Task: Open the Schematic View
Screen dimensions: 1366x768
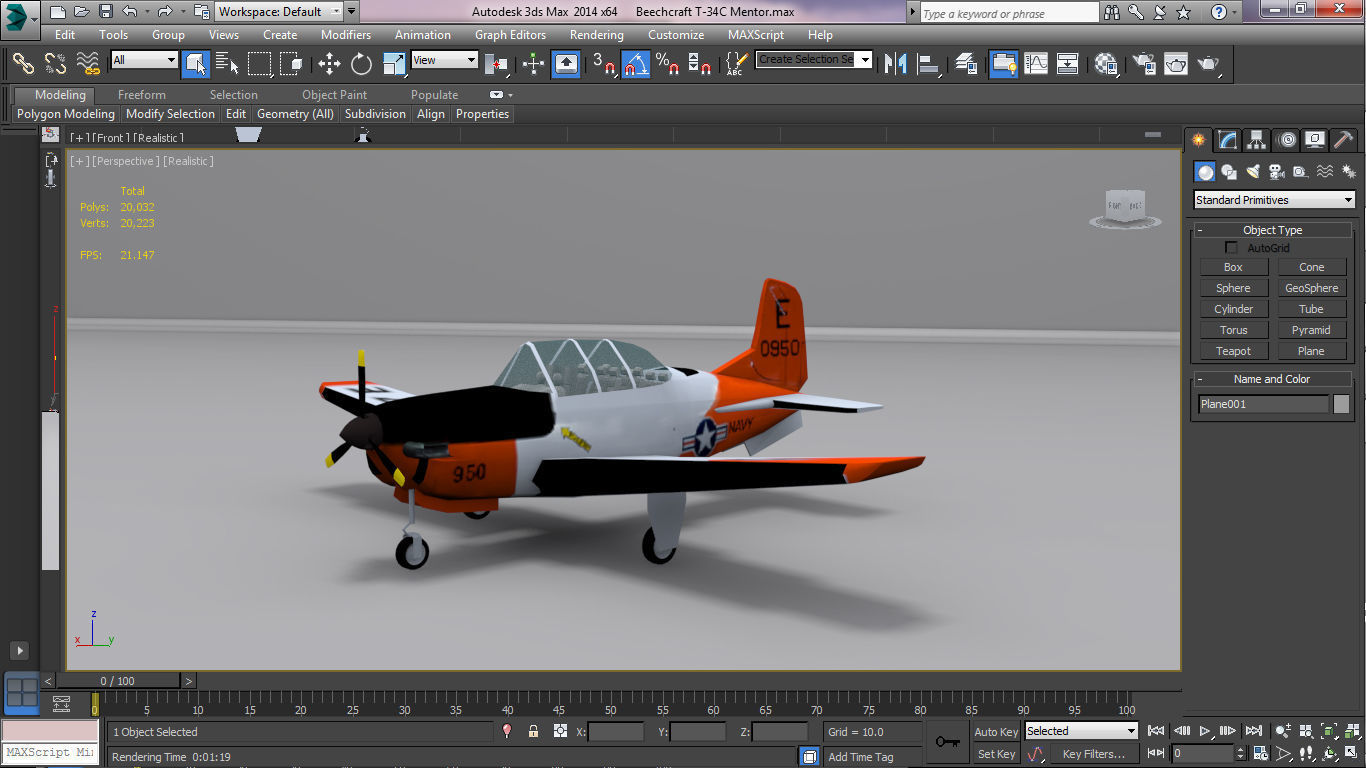Action: tap(1068, 64)
